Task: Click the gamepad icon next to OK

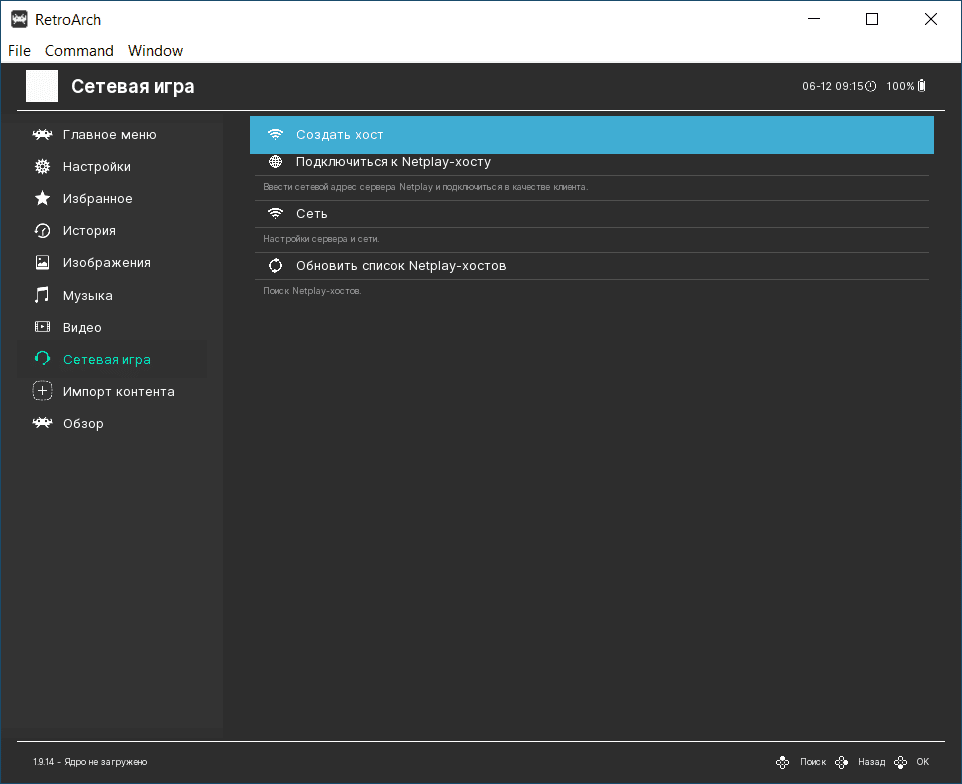Action: [x=900, y=762]
